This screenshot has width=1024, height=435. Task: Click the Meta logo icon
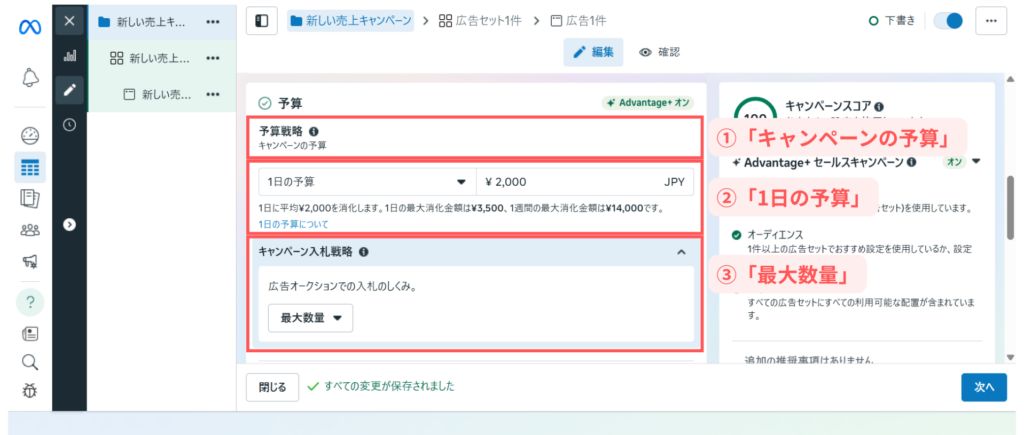[31, 28]
